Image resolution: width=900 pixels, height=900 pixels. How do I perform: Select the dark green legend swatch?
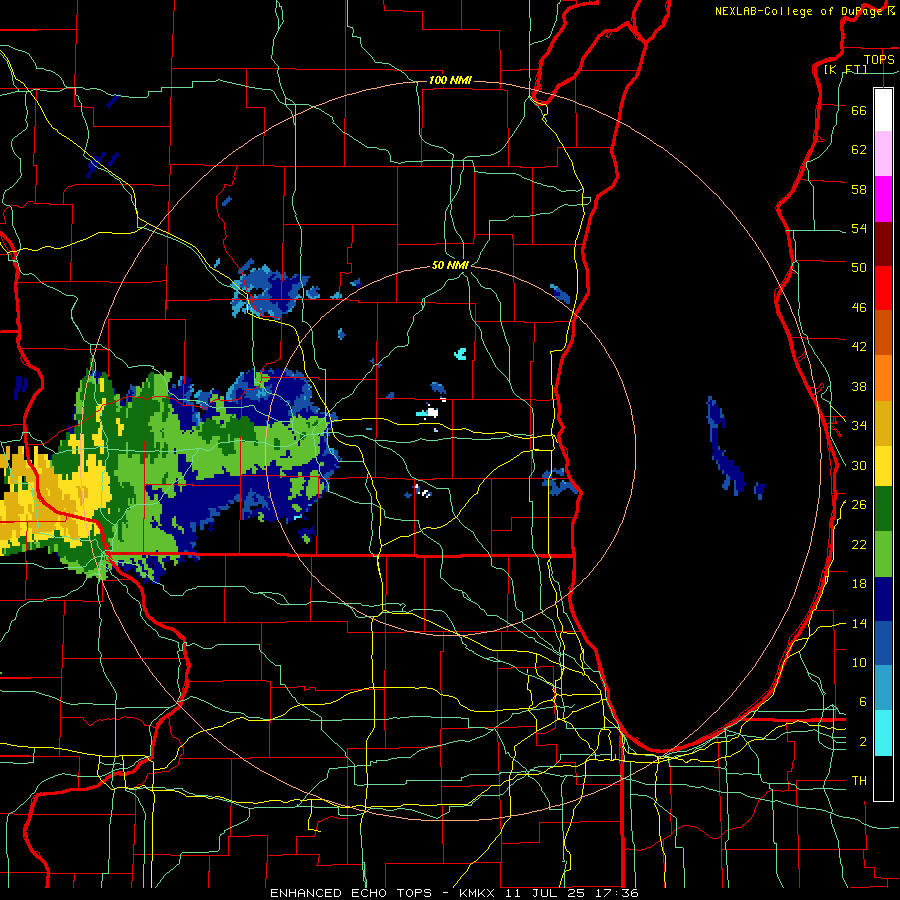coord(883,509)
